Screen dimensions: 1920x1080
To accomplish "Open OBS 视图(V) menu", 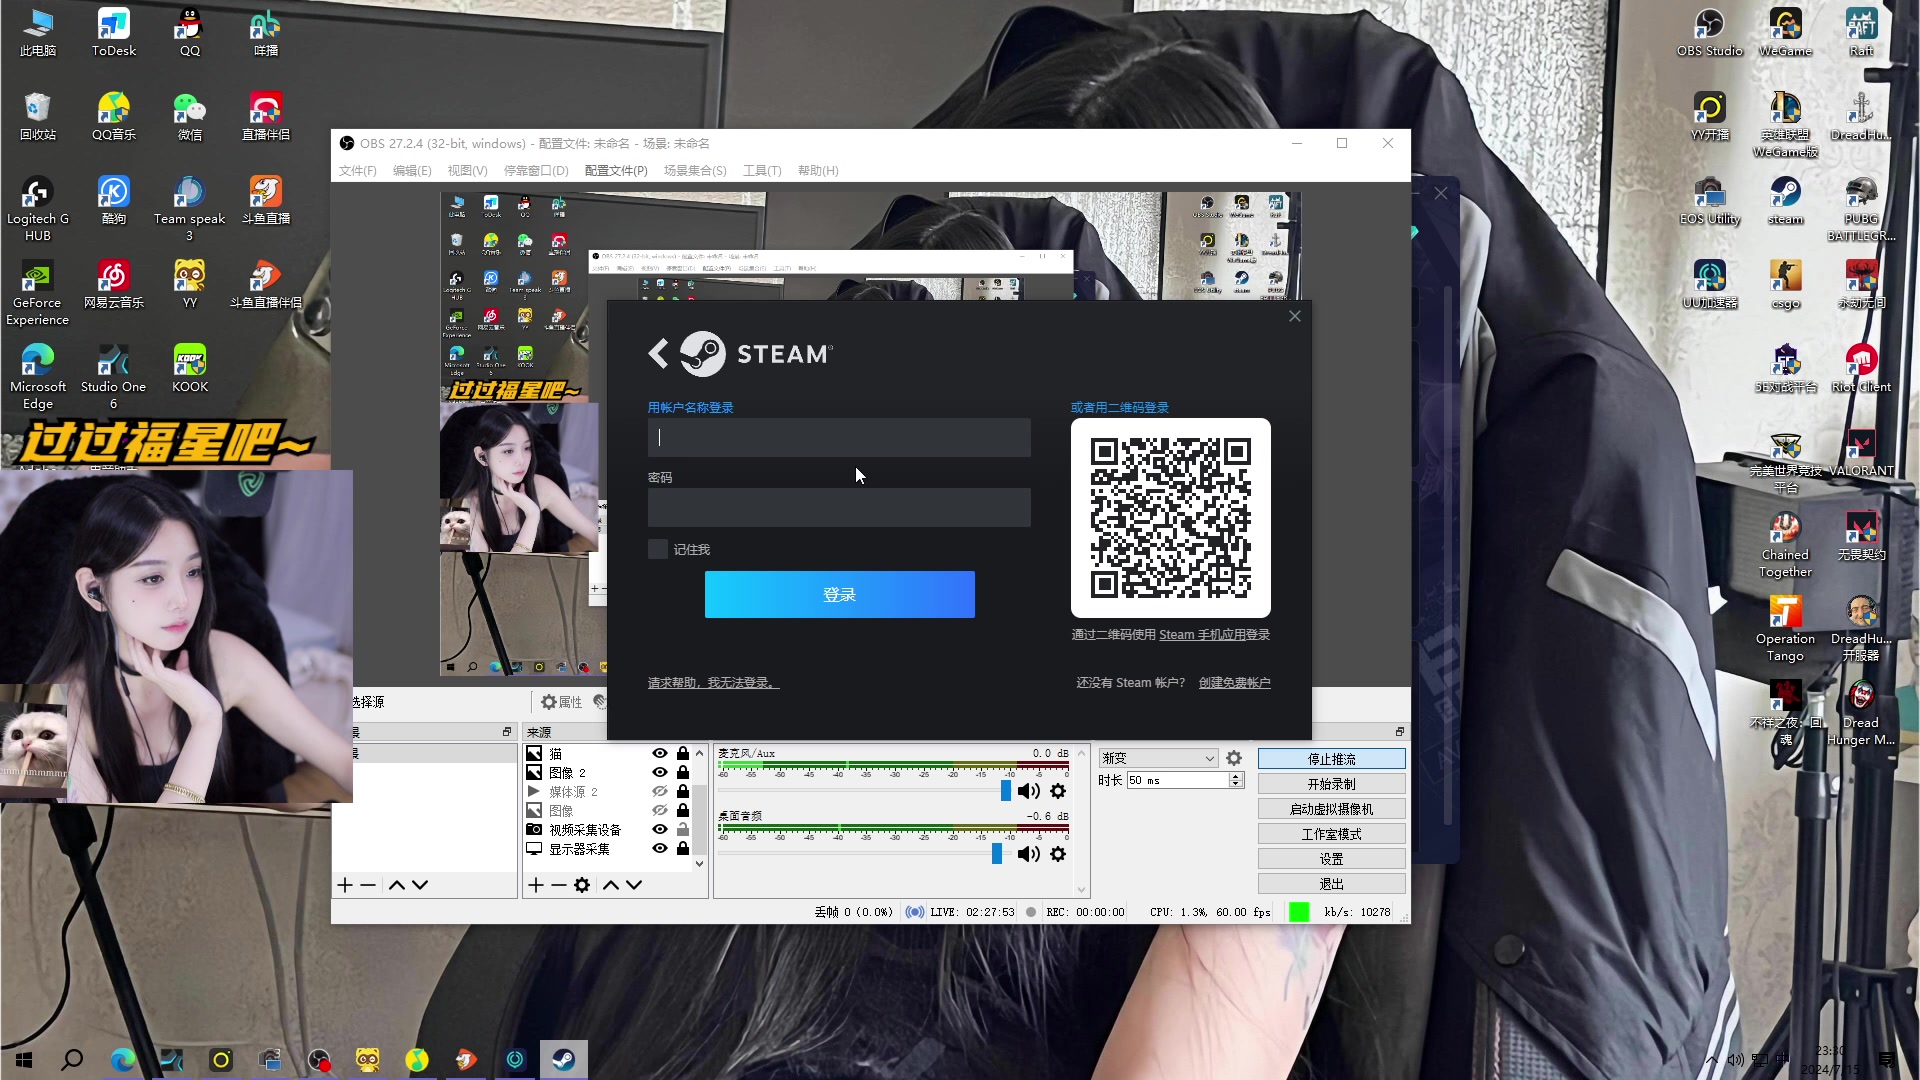I will point(467,171).
